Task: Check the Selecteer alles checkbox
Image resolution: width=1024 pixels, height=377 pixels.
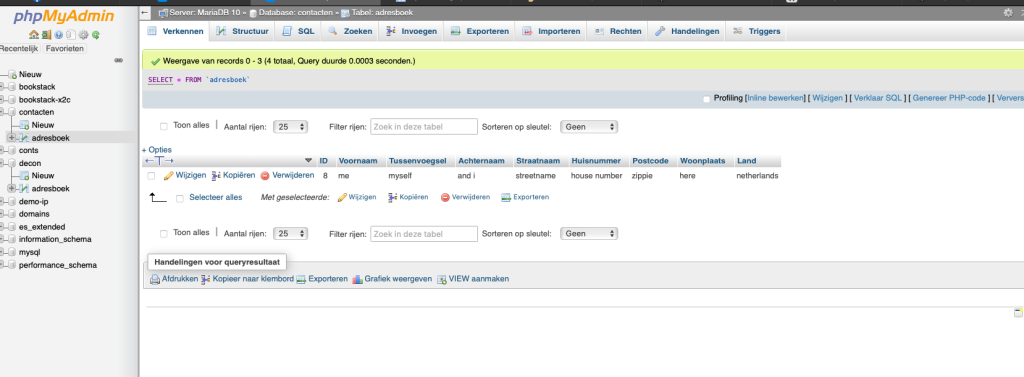Action: pyautogui.click(x=180, y=198)
